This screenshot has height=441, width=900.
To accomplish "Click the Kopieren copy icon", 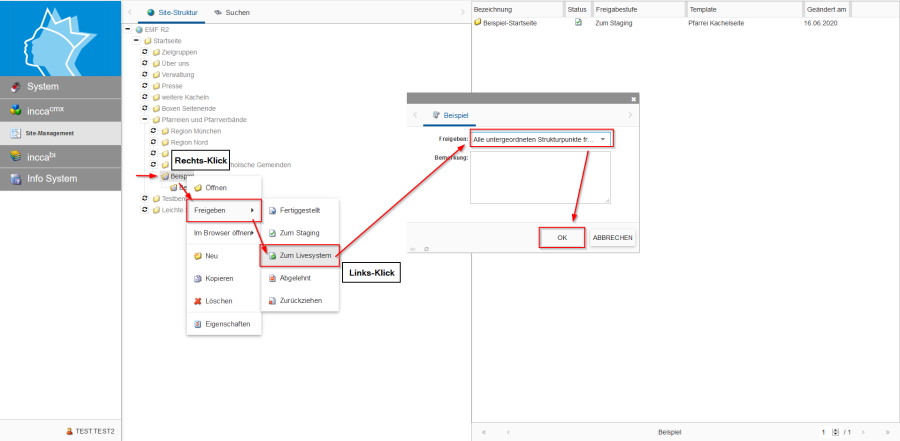I will click(x=198, y=278).
